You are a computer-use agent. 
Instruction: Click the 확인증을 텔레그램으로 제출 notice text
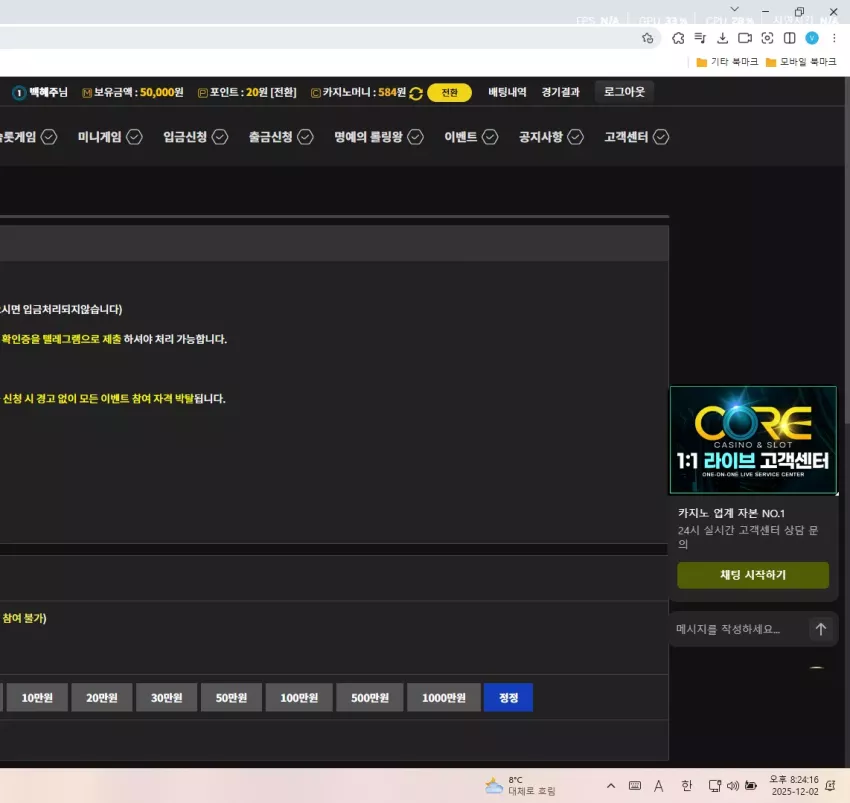click(61, 339)
